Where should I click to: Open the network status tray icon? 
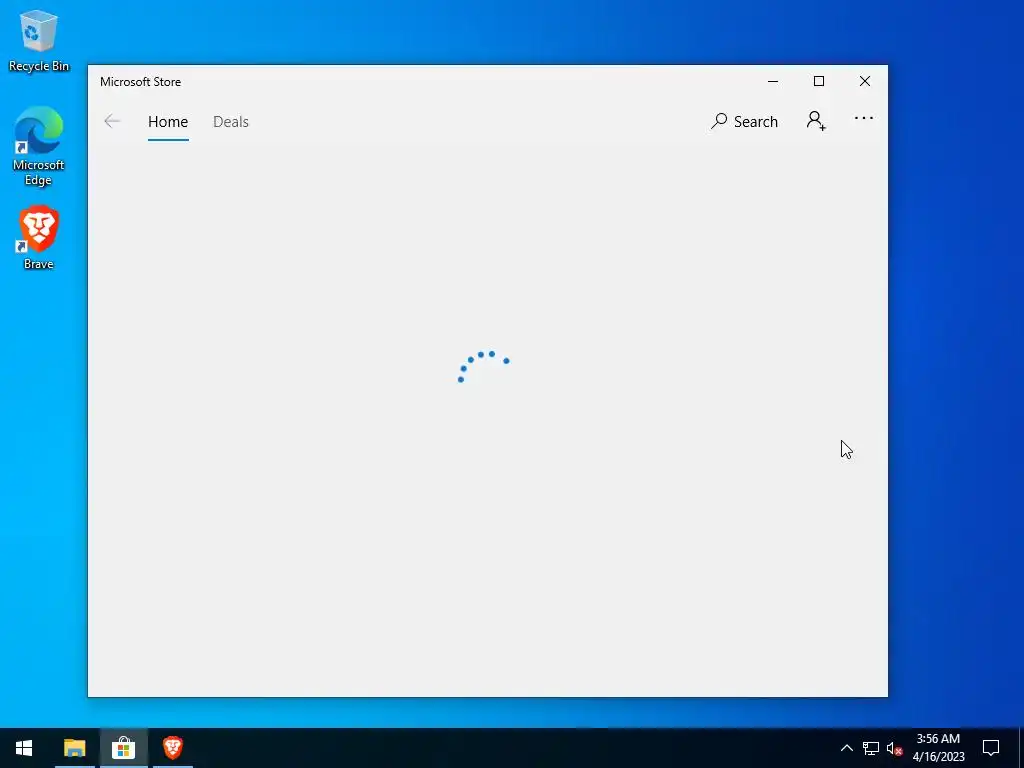coord(871,748)
